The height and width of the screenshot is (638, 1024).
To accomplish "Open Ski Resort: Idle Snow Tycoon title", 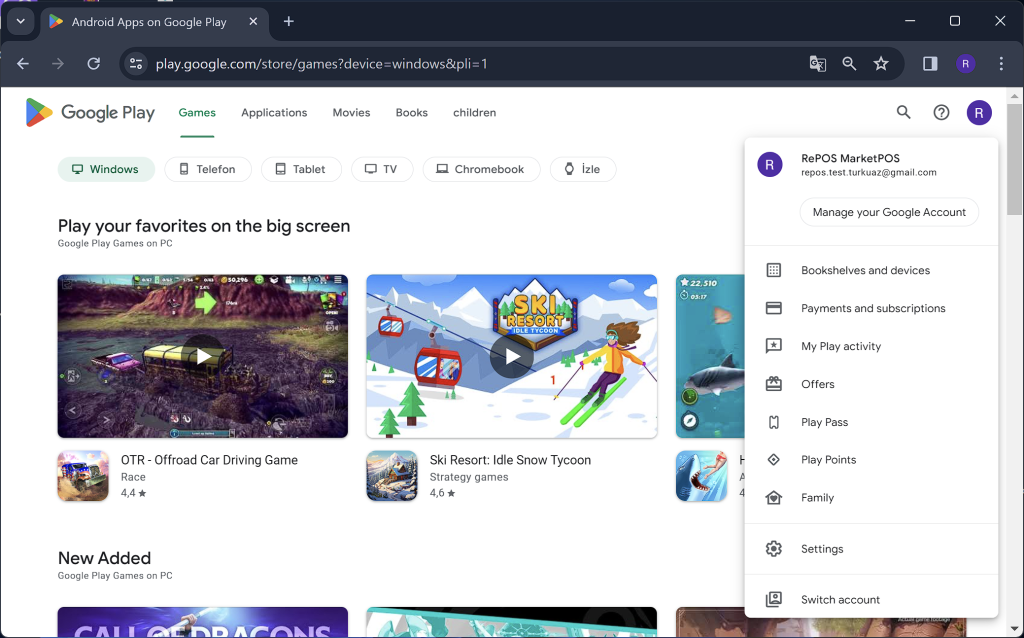I will [x=510, y=460].
